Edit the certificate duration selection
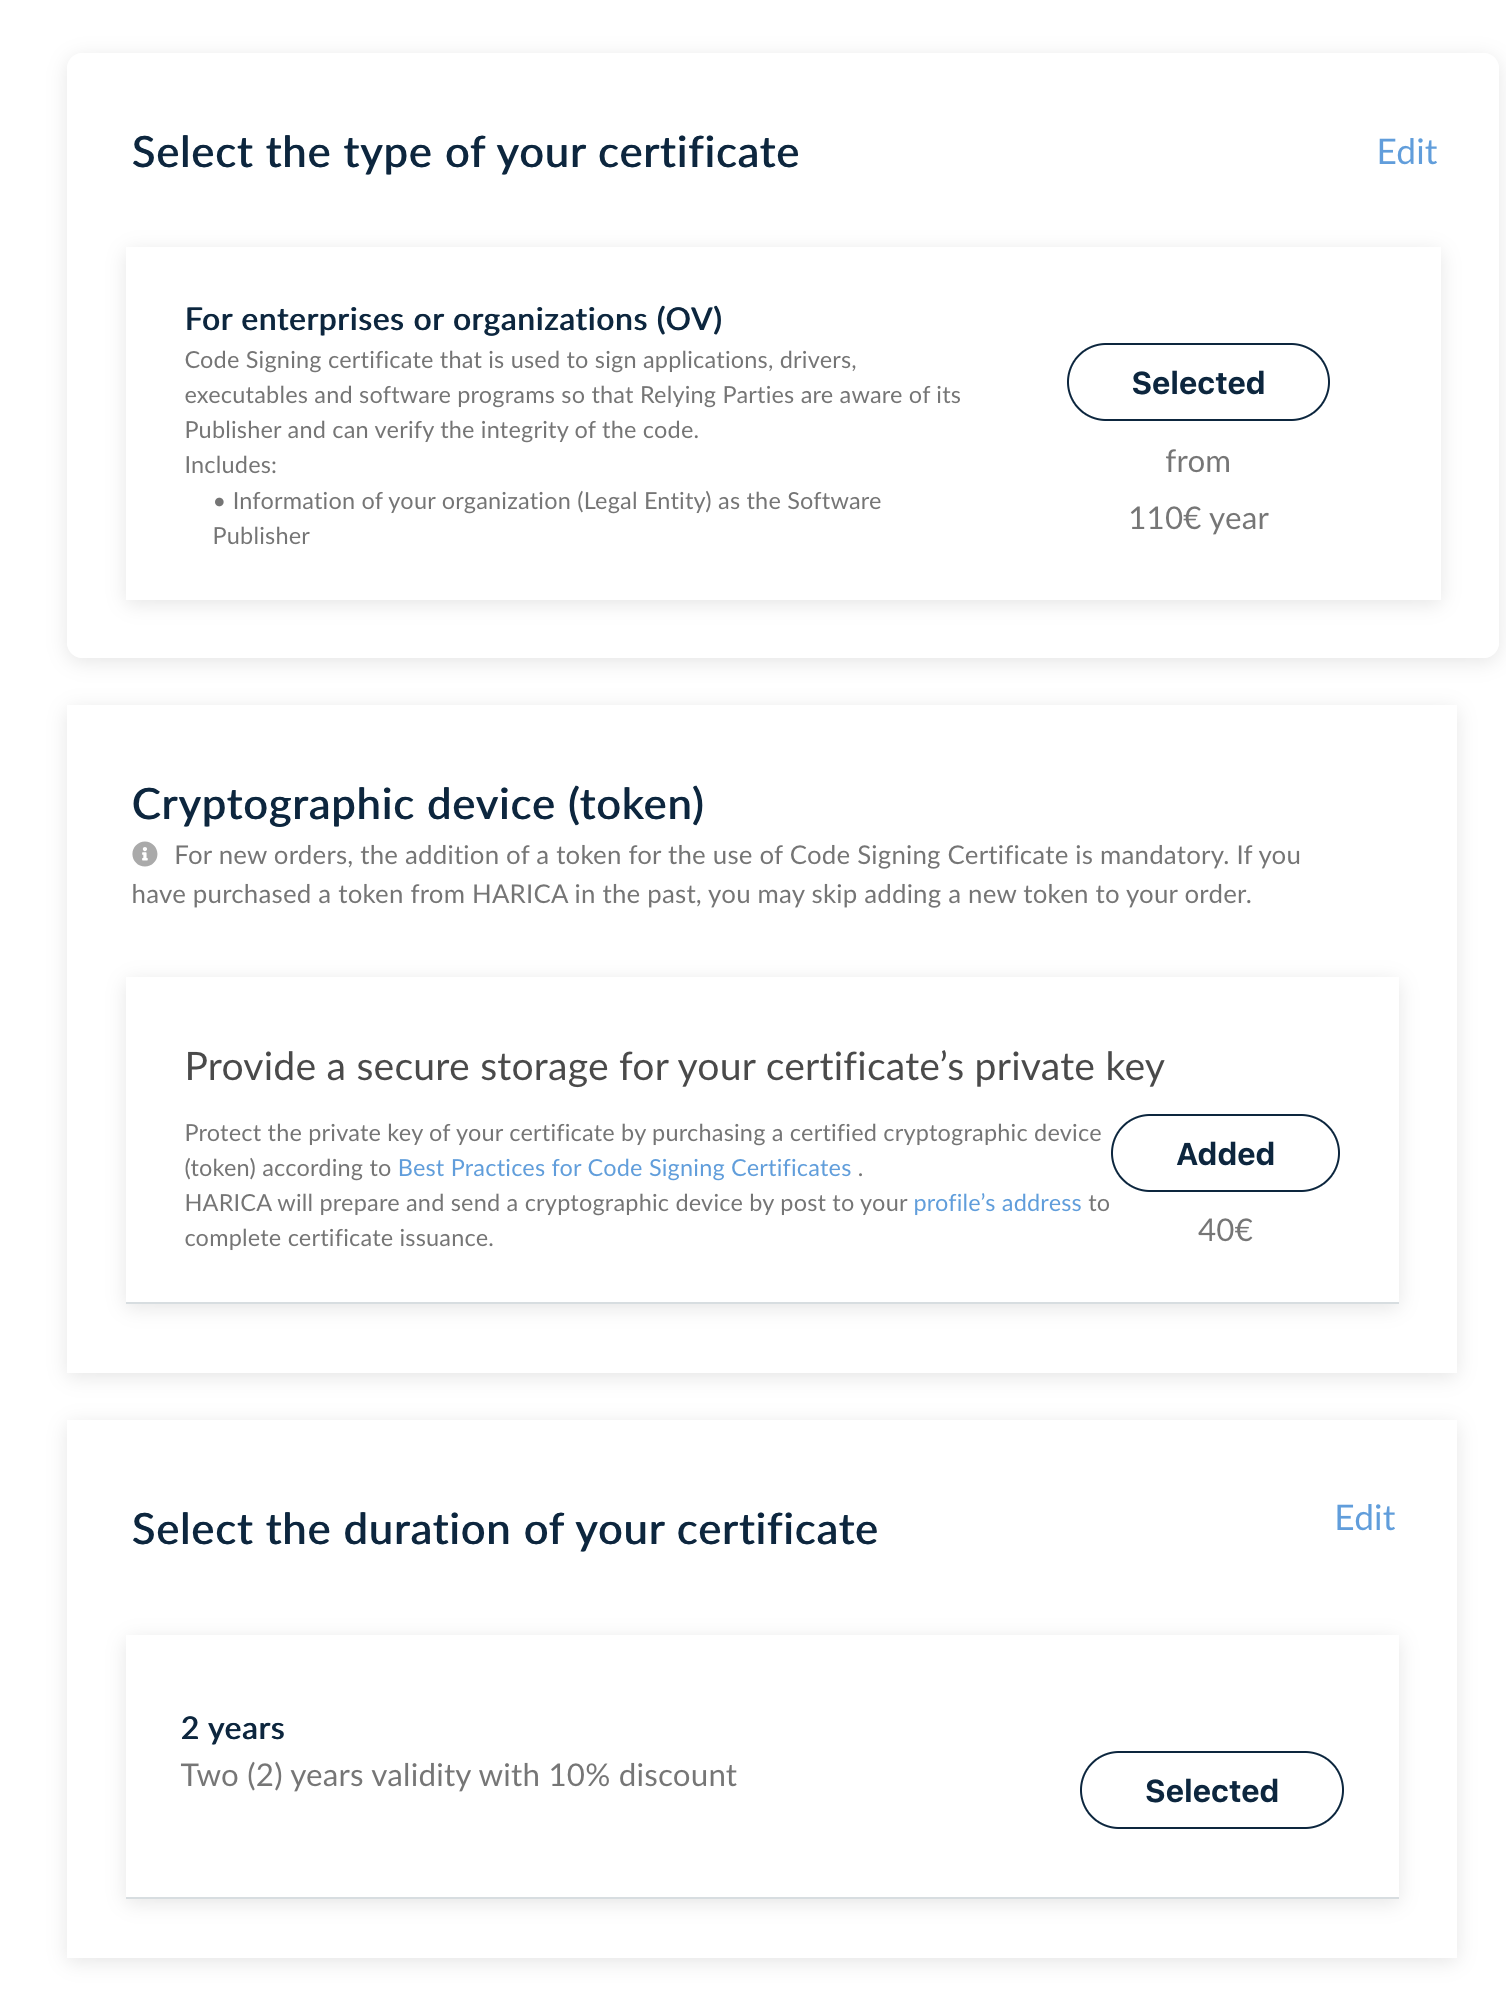Image resolution: width=1506 pixels, height=1996 pixels. click(1364, 1518)
